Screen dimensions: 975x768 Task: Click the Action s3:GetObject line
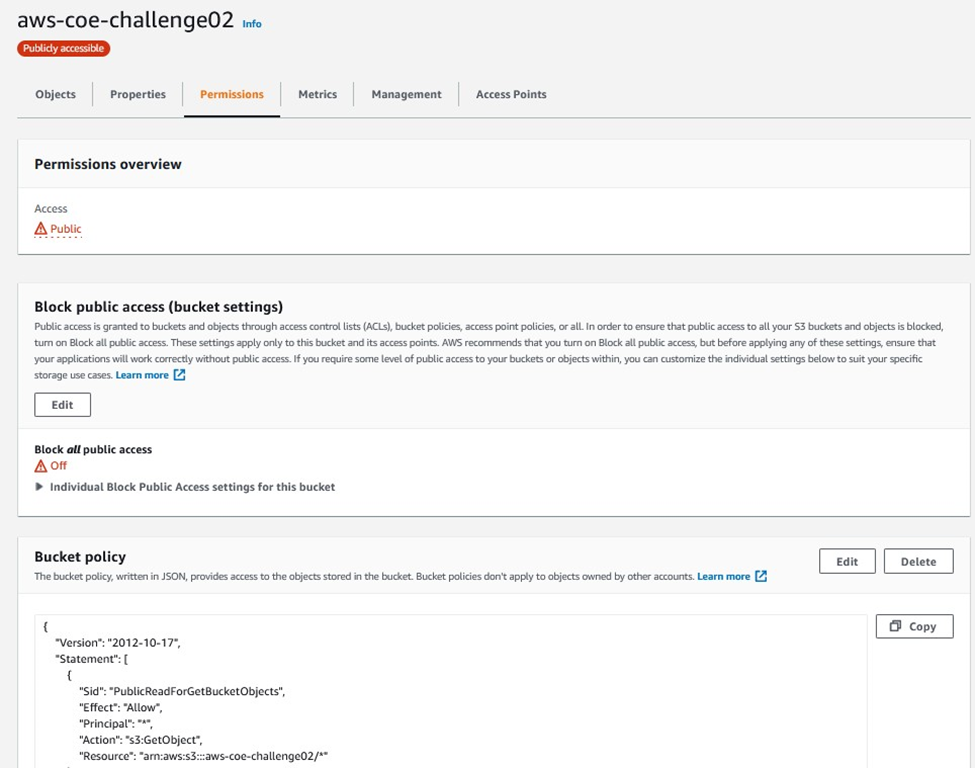(141, 740)
